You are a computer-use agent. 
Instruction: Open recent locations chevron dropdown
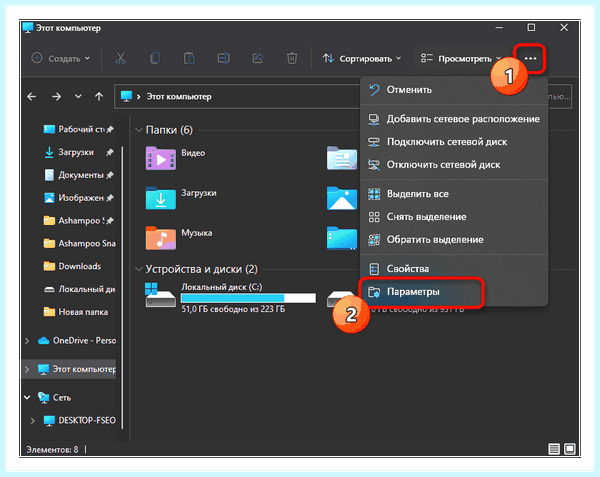coord(78,96)
